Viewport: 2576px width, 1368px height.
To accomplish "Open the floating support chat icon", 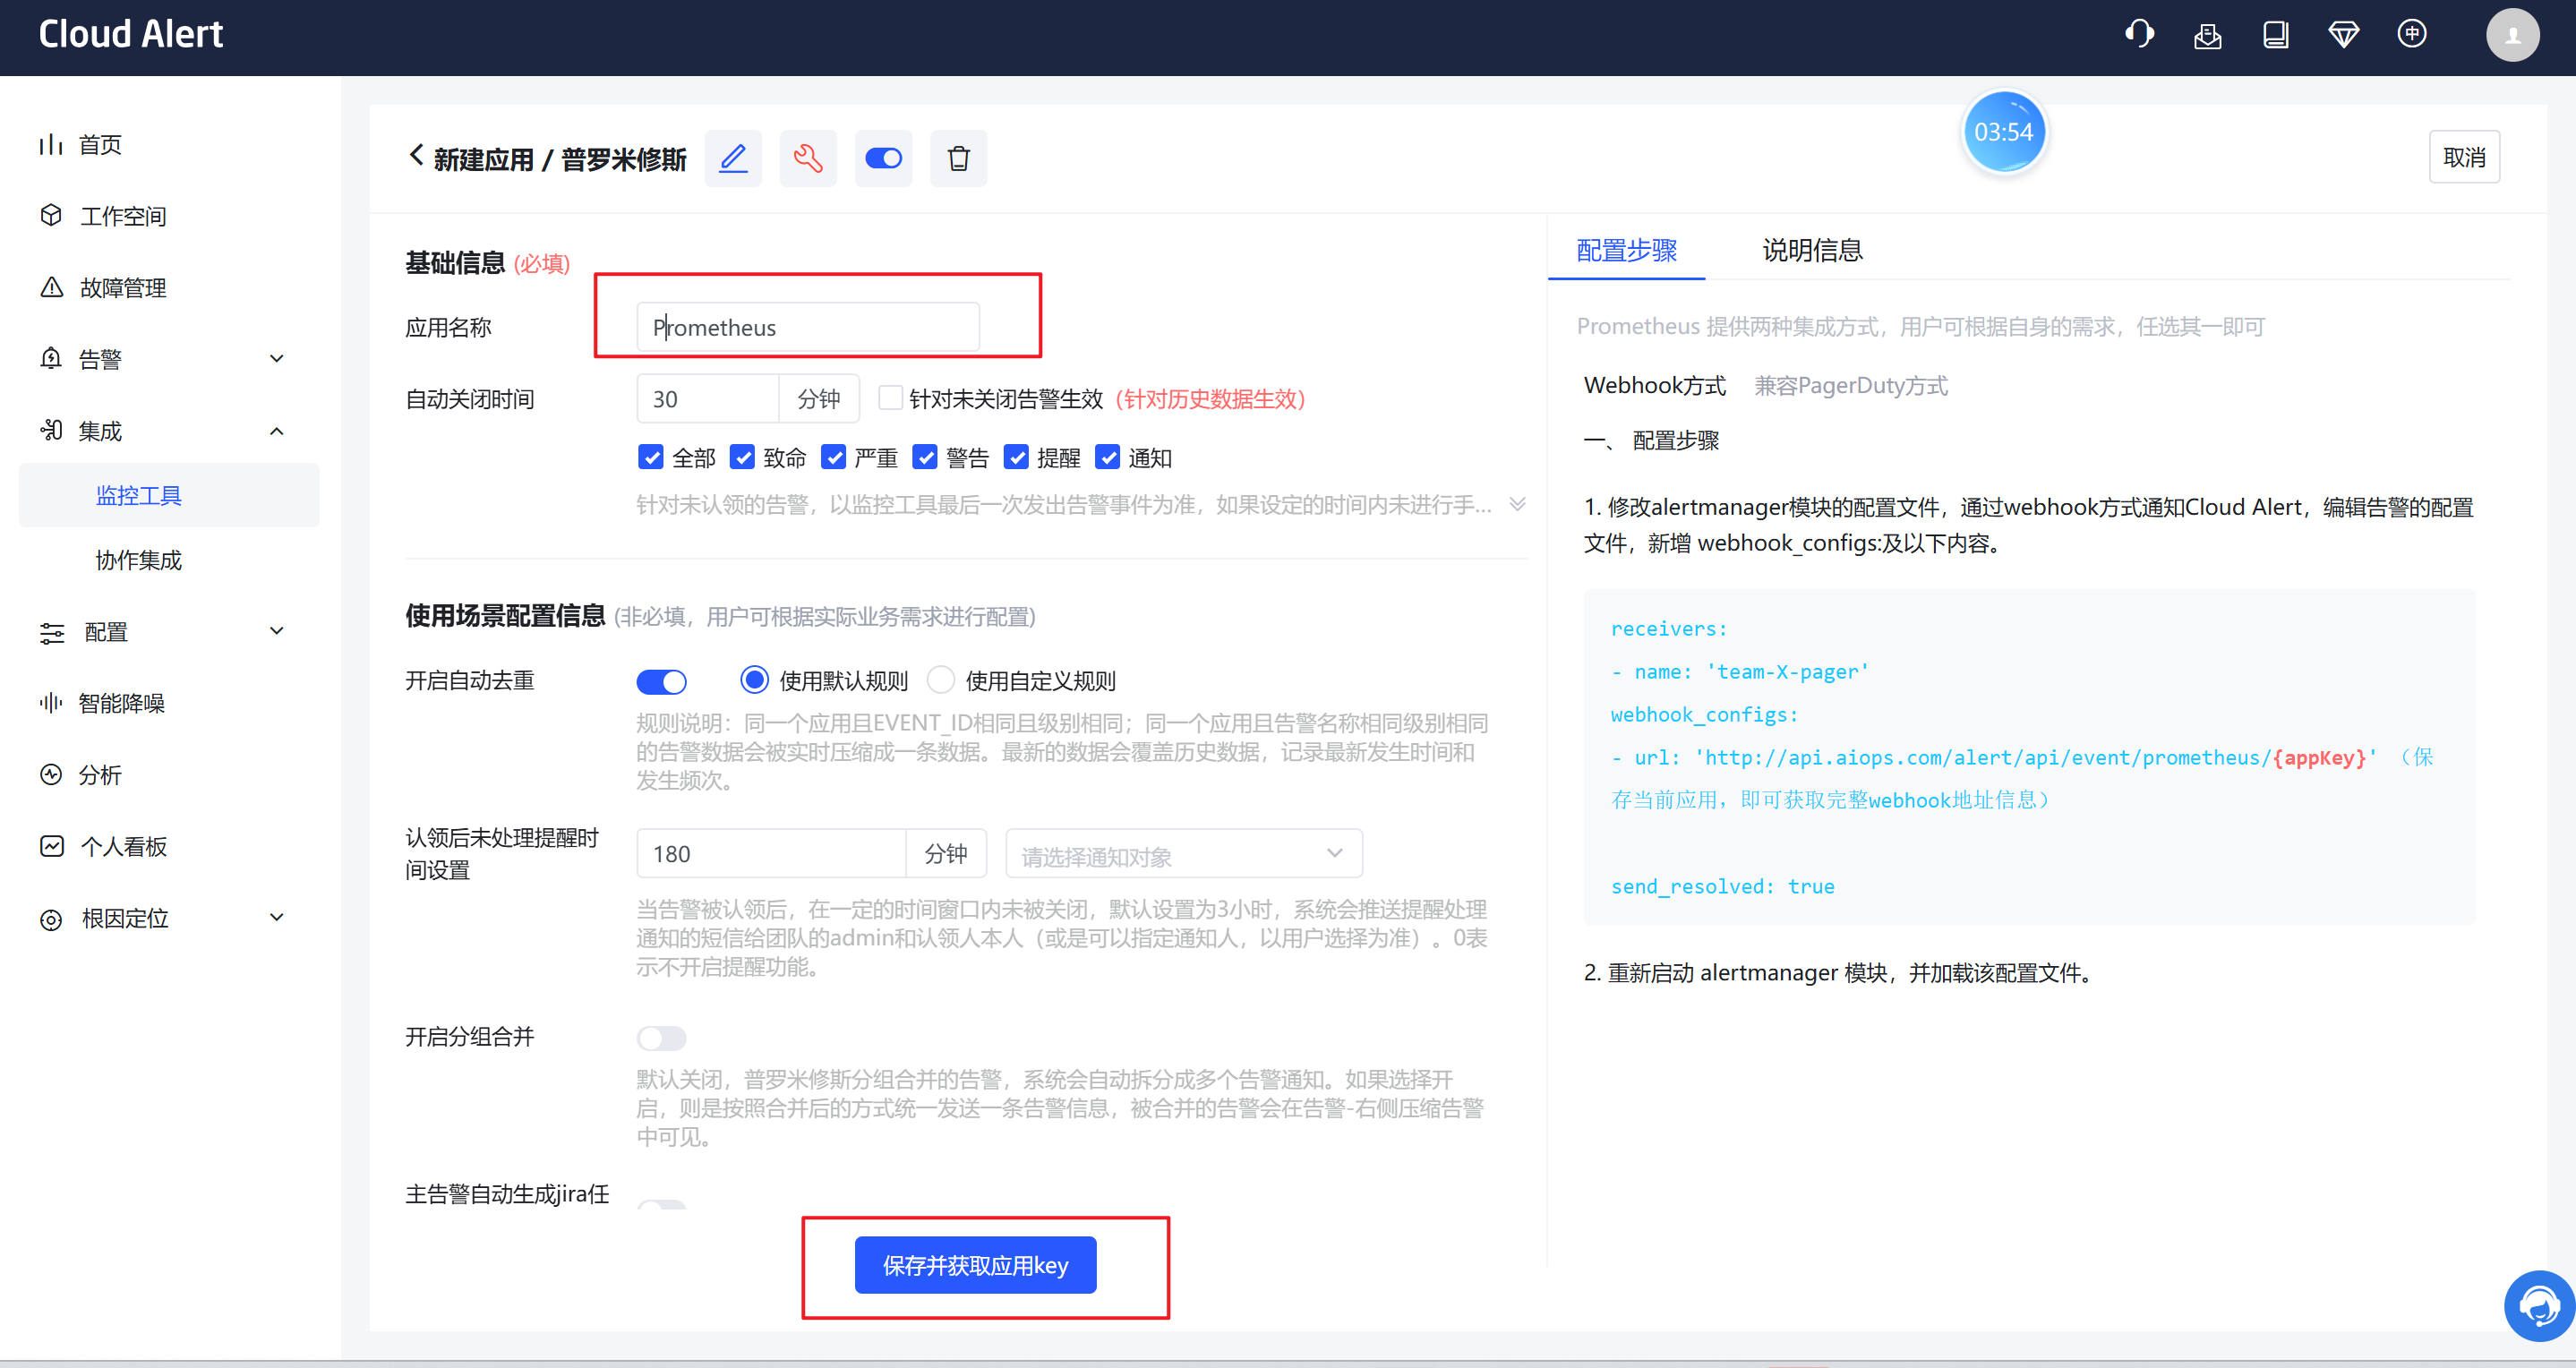I will (x=2538, y=1305).
